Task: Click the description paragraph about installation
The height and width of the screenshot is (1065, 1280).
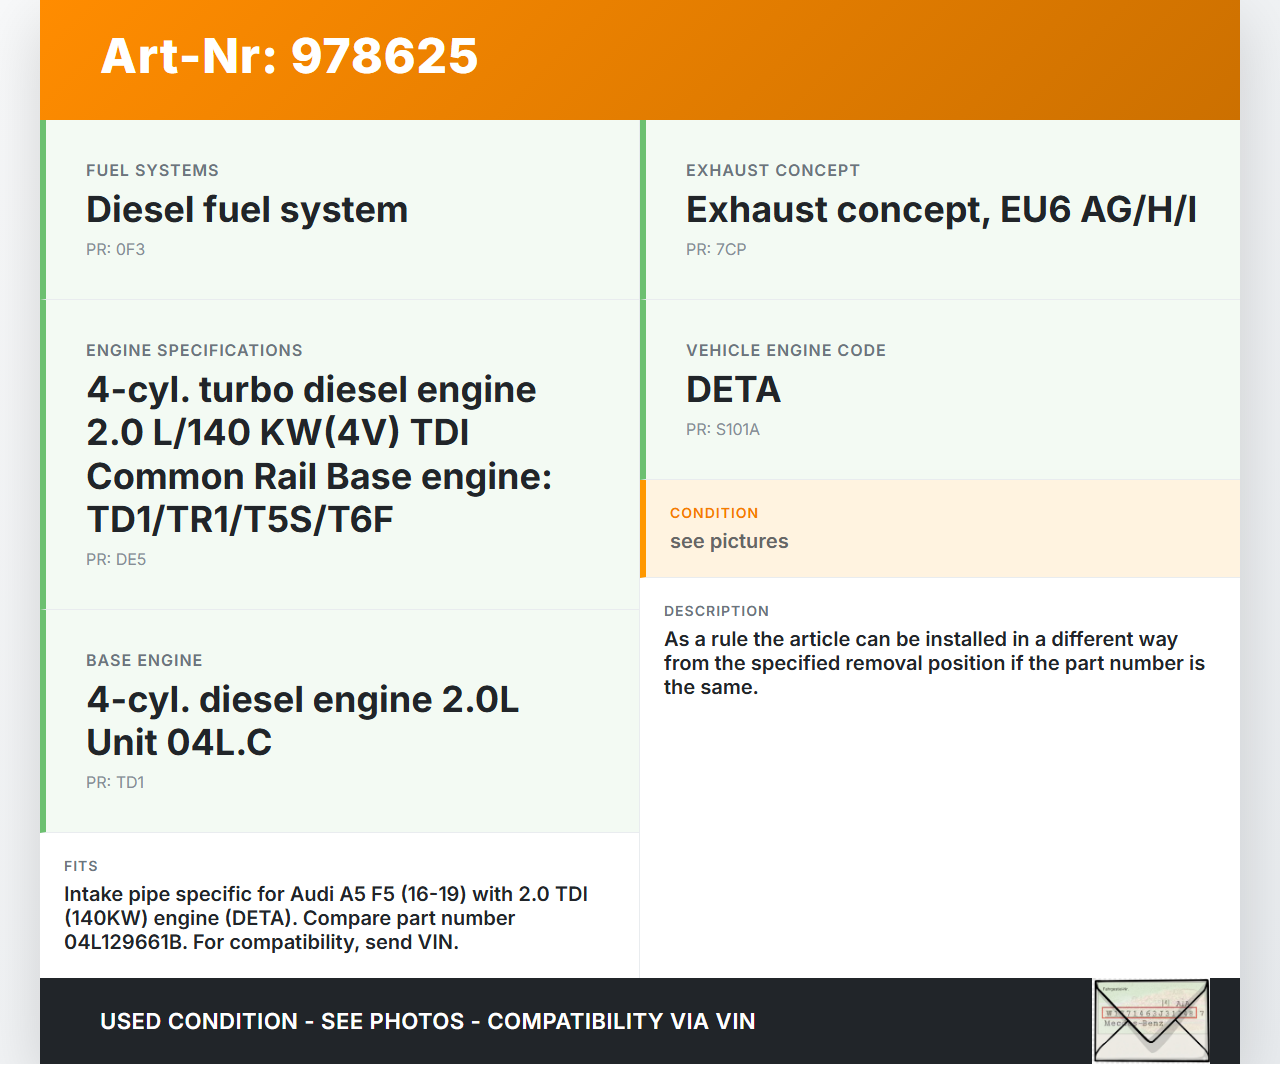Action: pos(934,663)
